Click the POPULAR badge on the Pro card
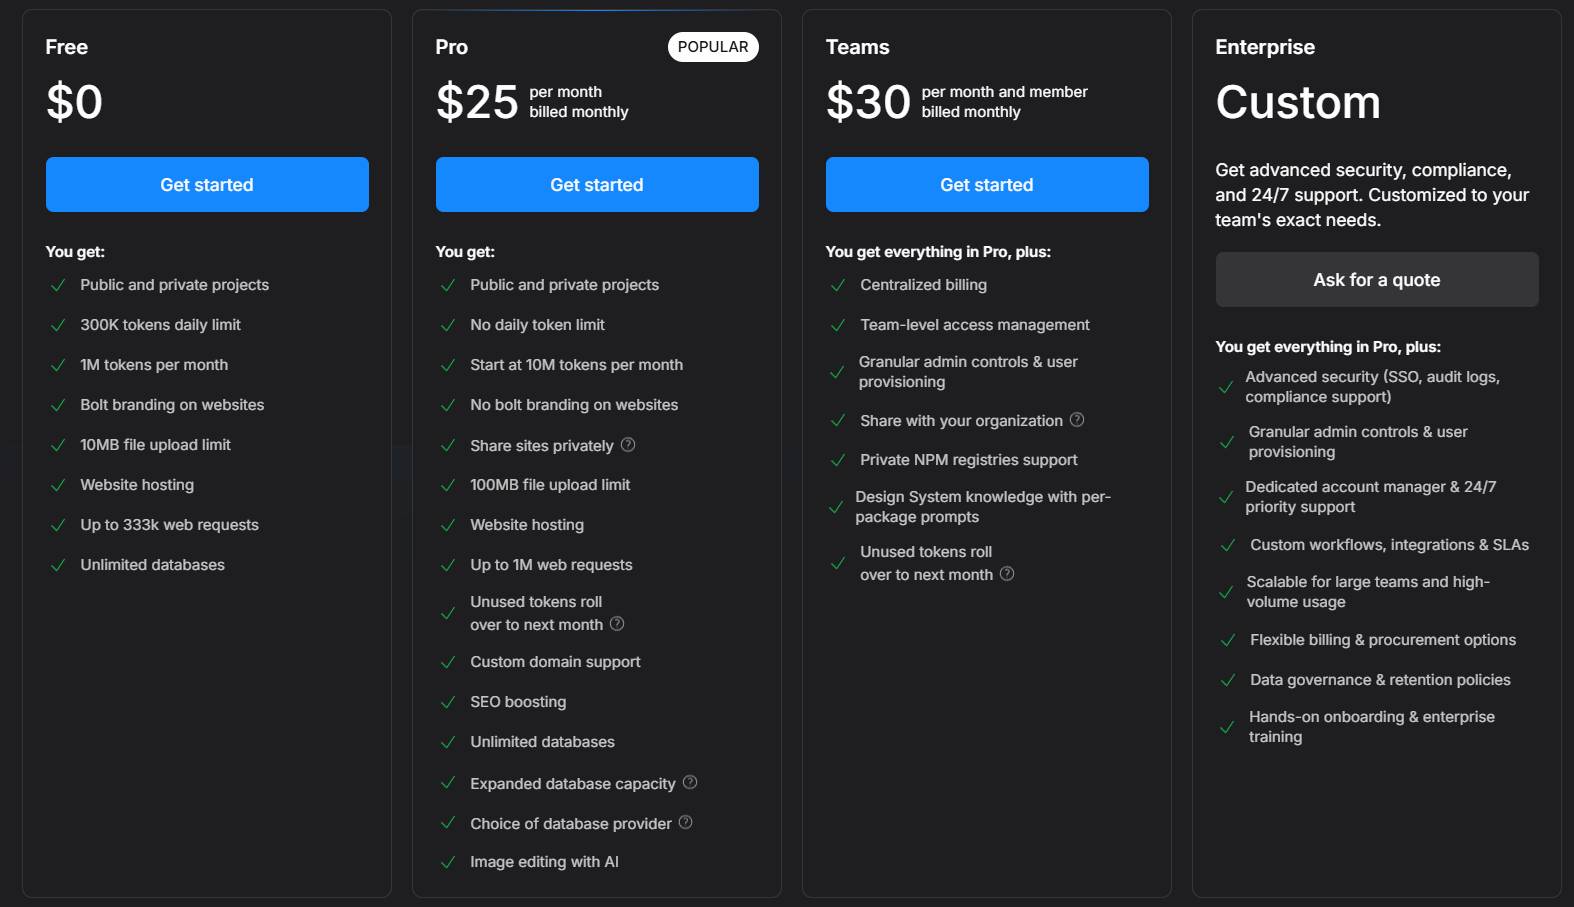This screenshot has width=1574, height=907. click(713, 46)
